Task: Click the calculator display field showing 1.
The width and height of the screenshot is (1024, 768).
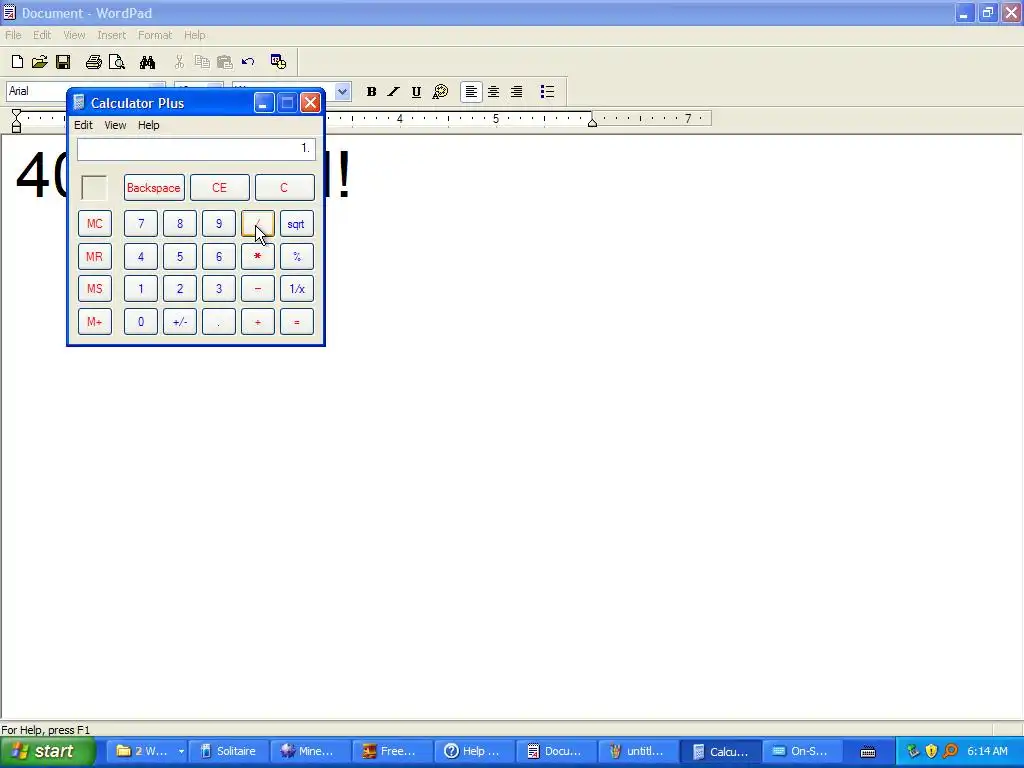Action: tap(196, 149)
